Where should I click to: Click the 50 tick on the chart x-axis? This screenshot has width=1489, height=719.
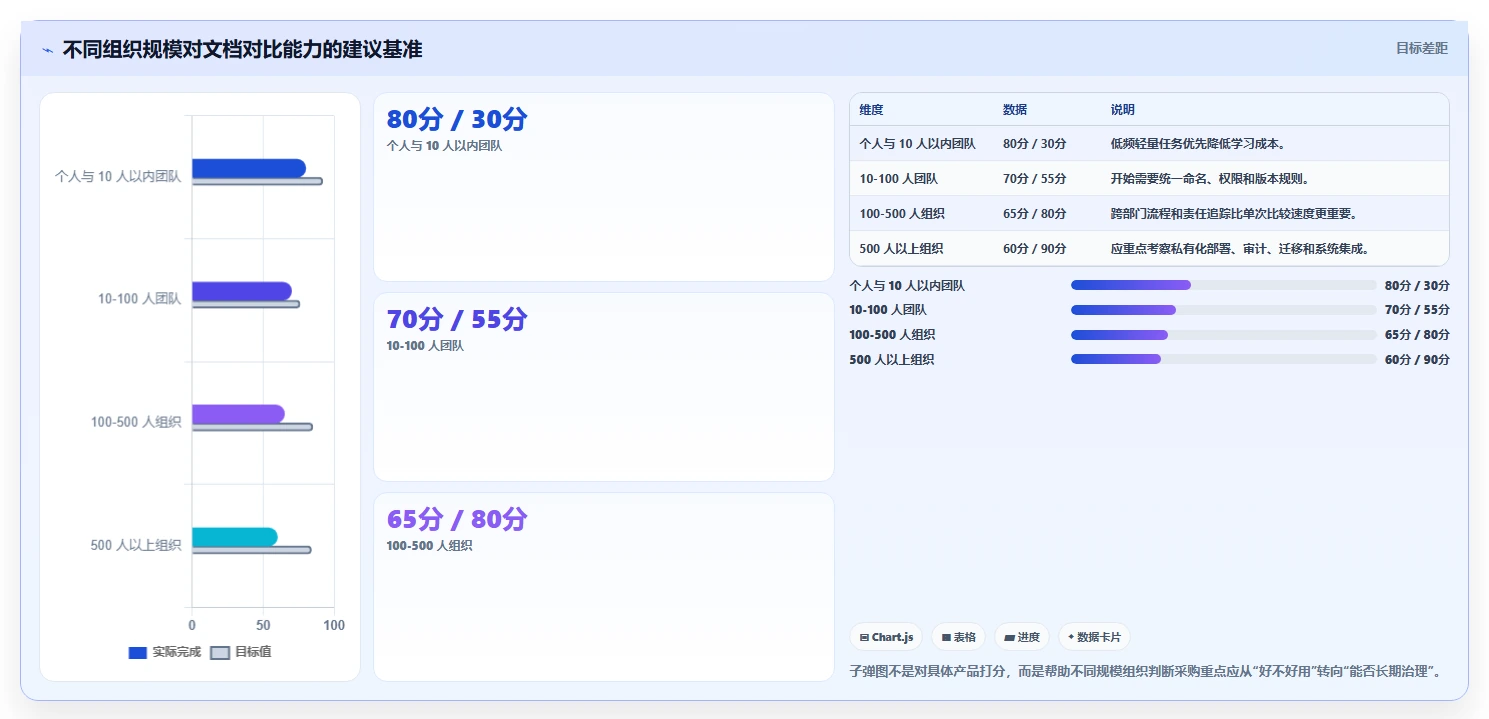263,625
